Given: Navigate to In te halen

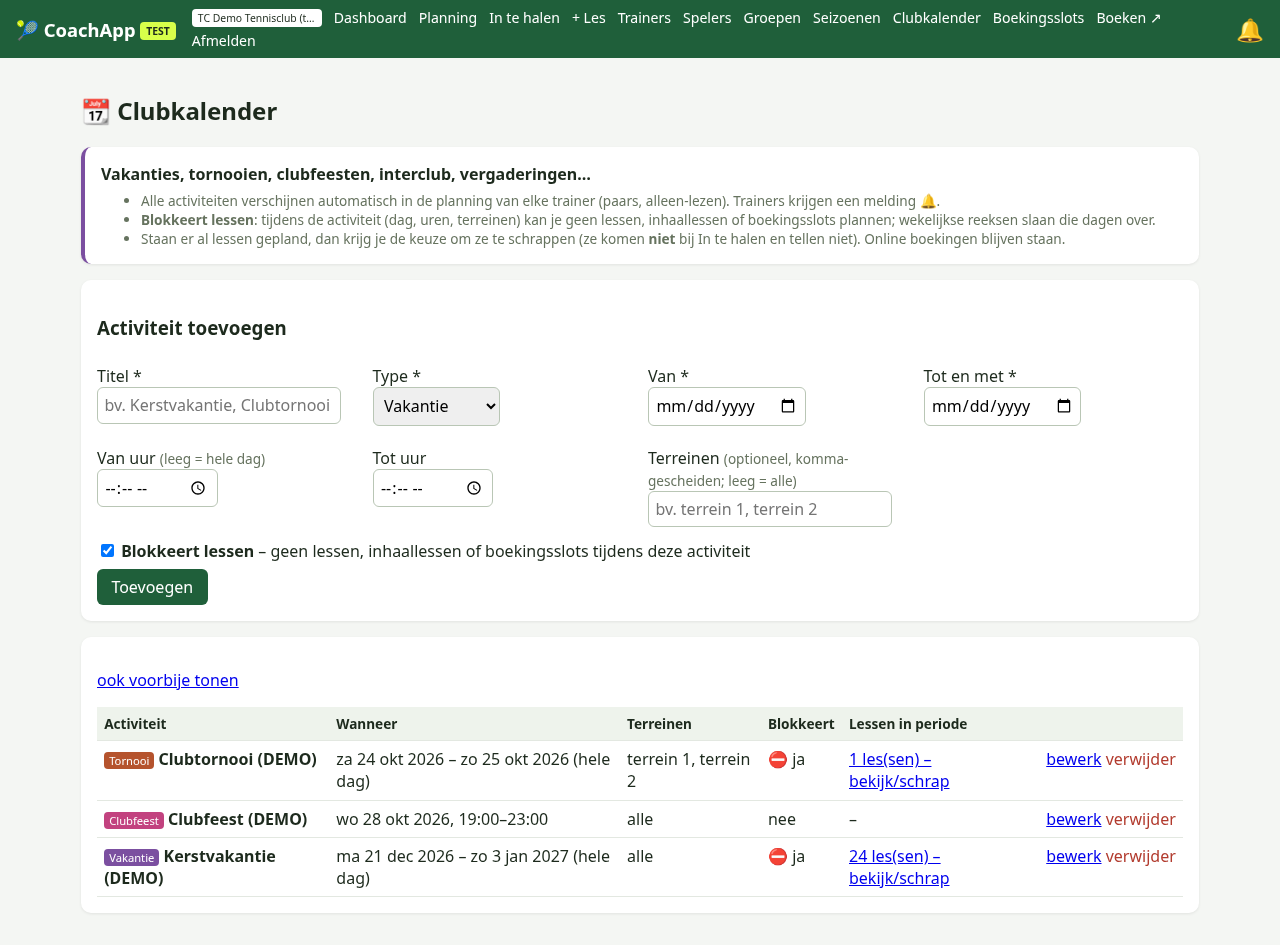Looking at the screenshot, I should (524, 18).
